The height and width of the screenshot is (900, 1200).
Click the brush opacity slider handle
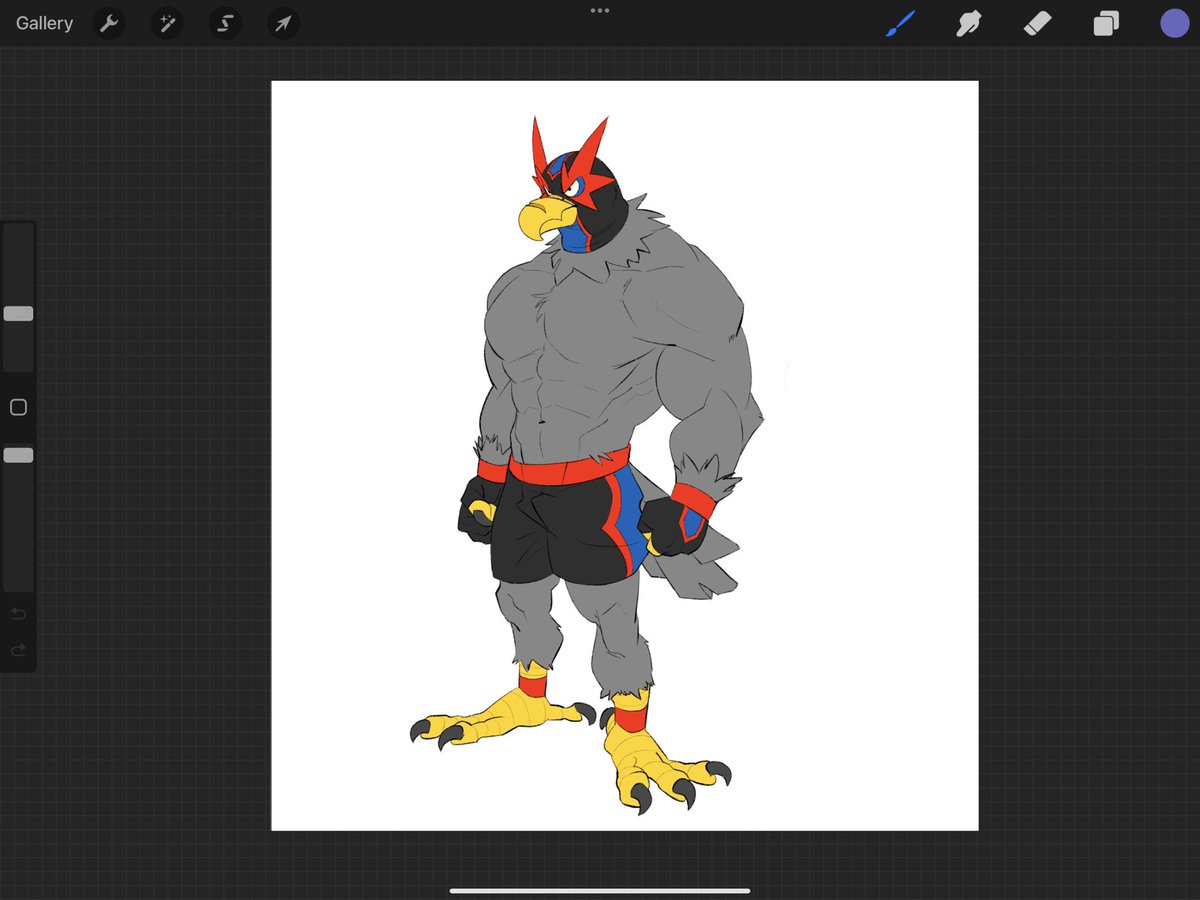pyautogui.click(x=18, y=455)
